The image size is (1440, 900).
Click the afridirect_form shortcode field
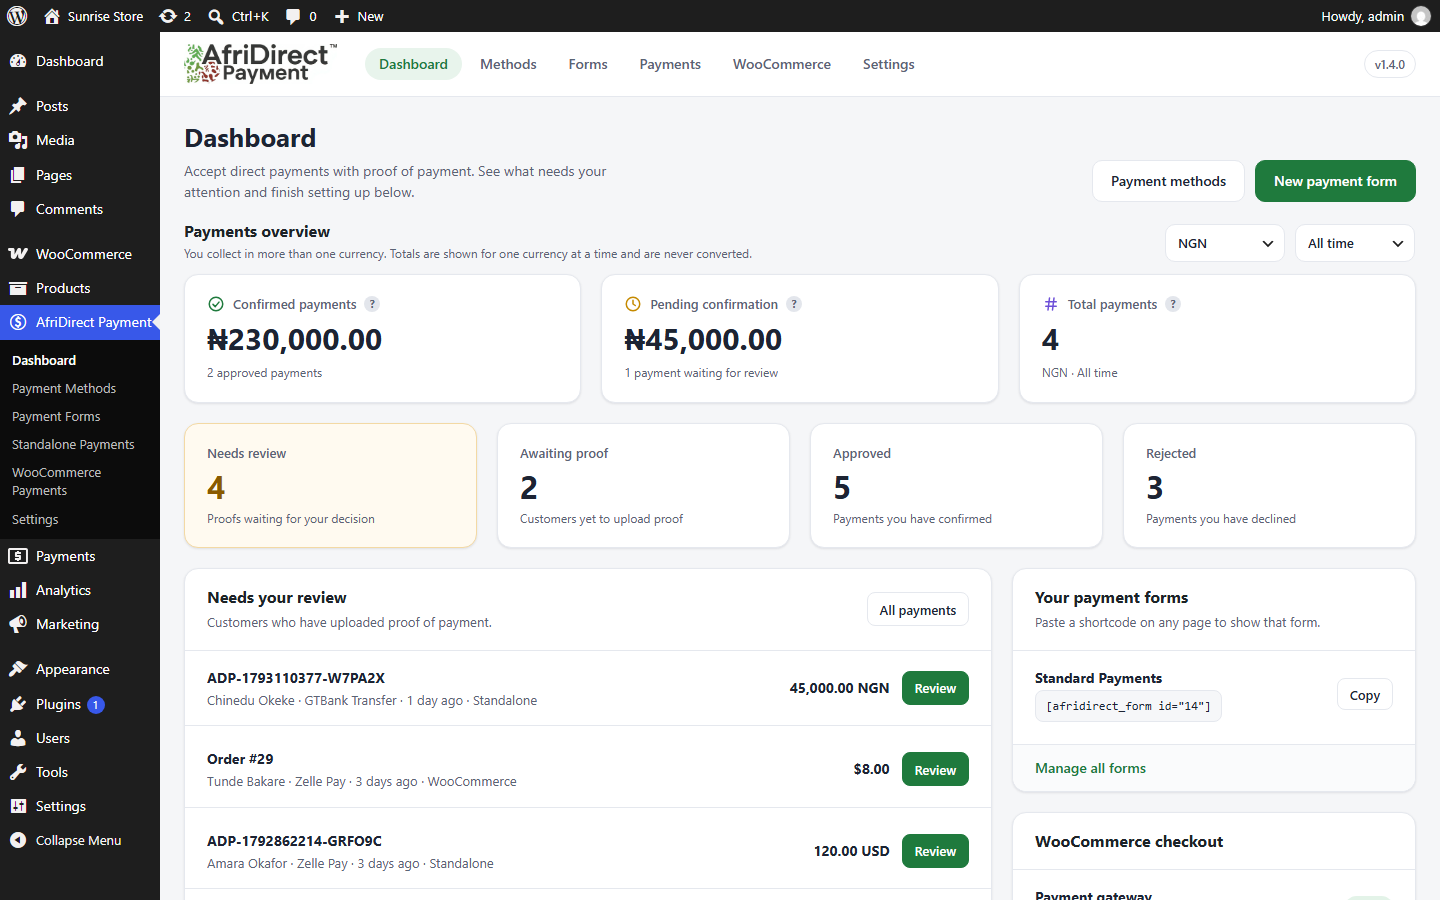1128,706
